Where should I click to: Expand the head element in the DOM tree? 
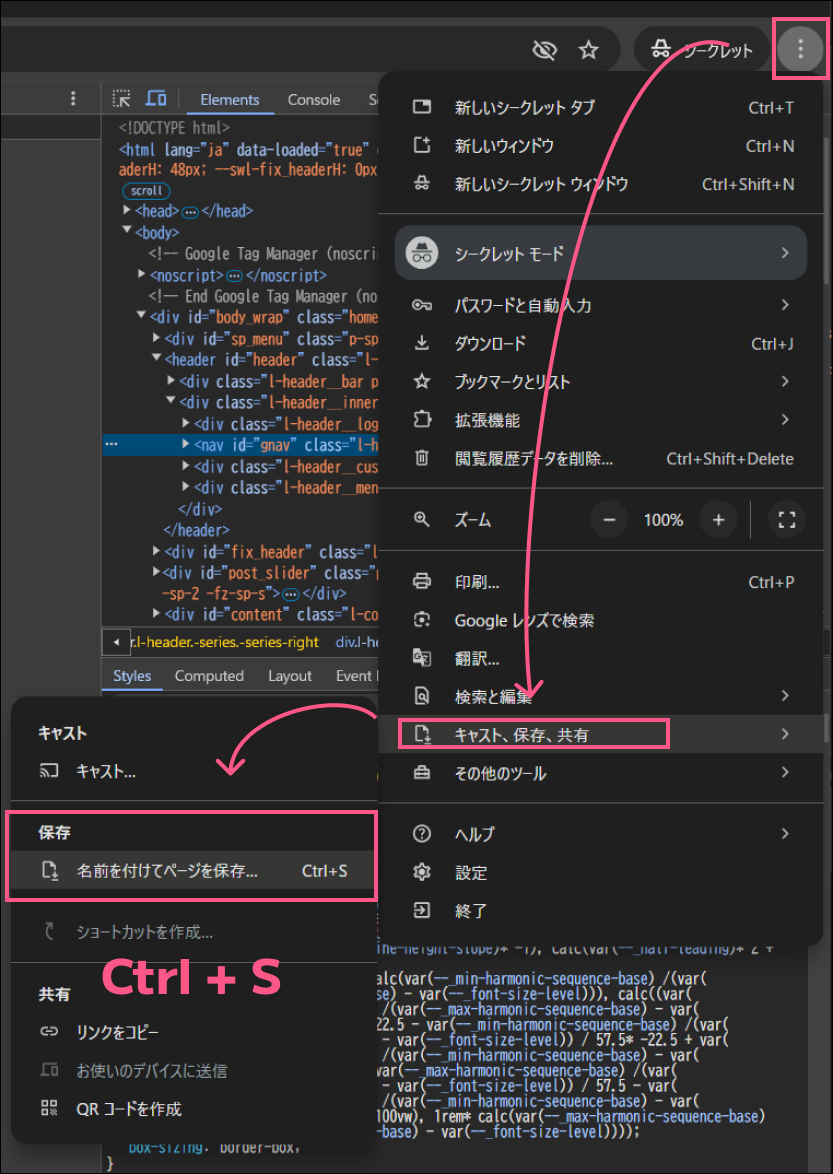click(127, 211)
